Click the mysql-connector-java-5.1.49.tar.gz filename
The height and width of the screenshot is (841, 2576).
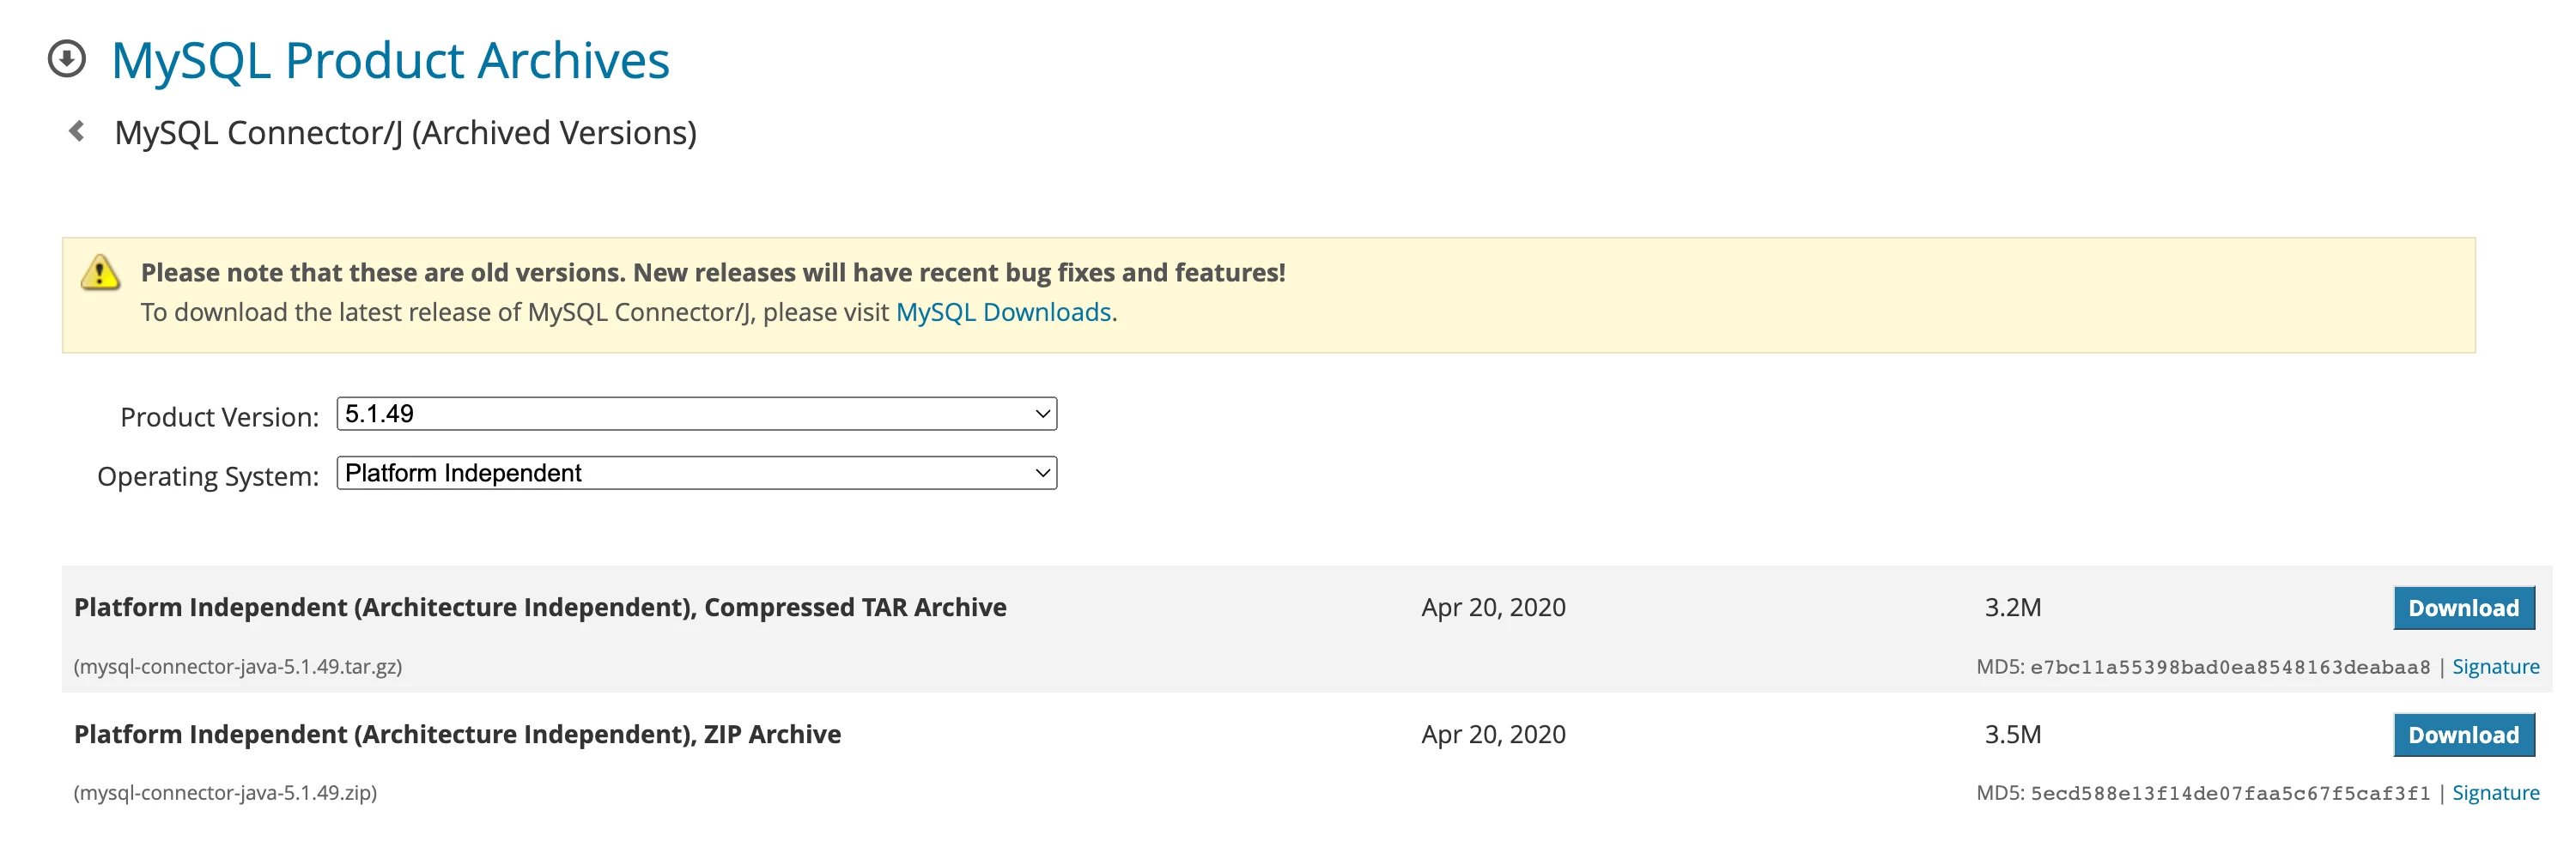(x=238, y=666)
